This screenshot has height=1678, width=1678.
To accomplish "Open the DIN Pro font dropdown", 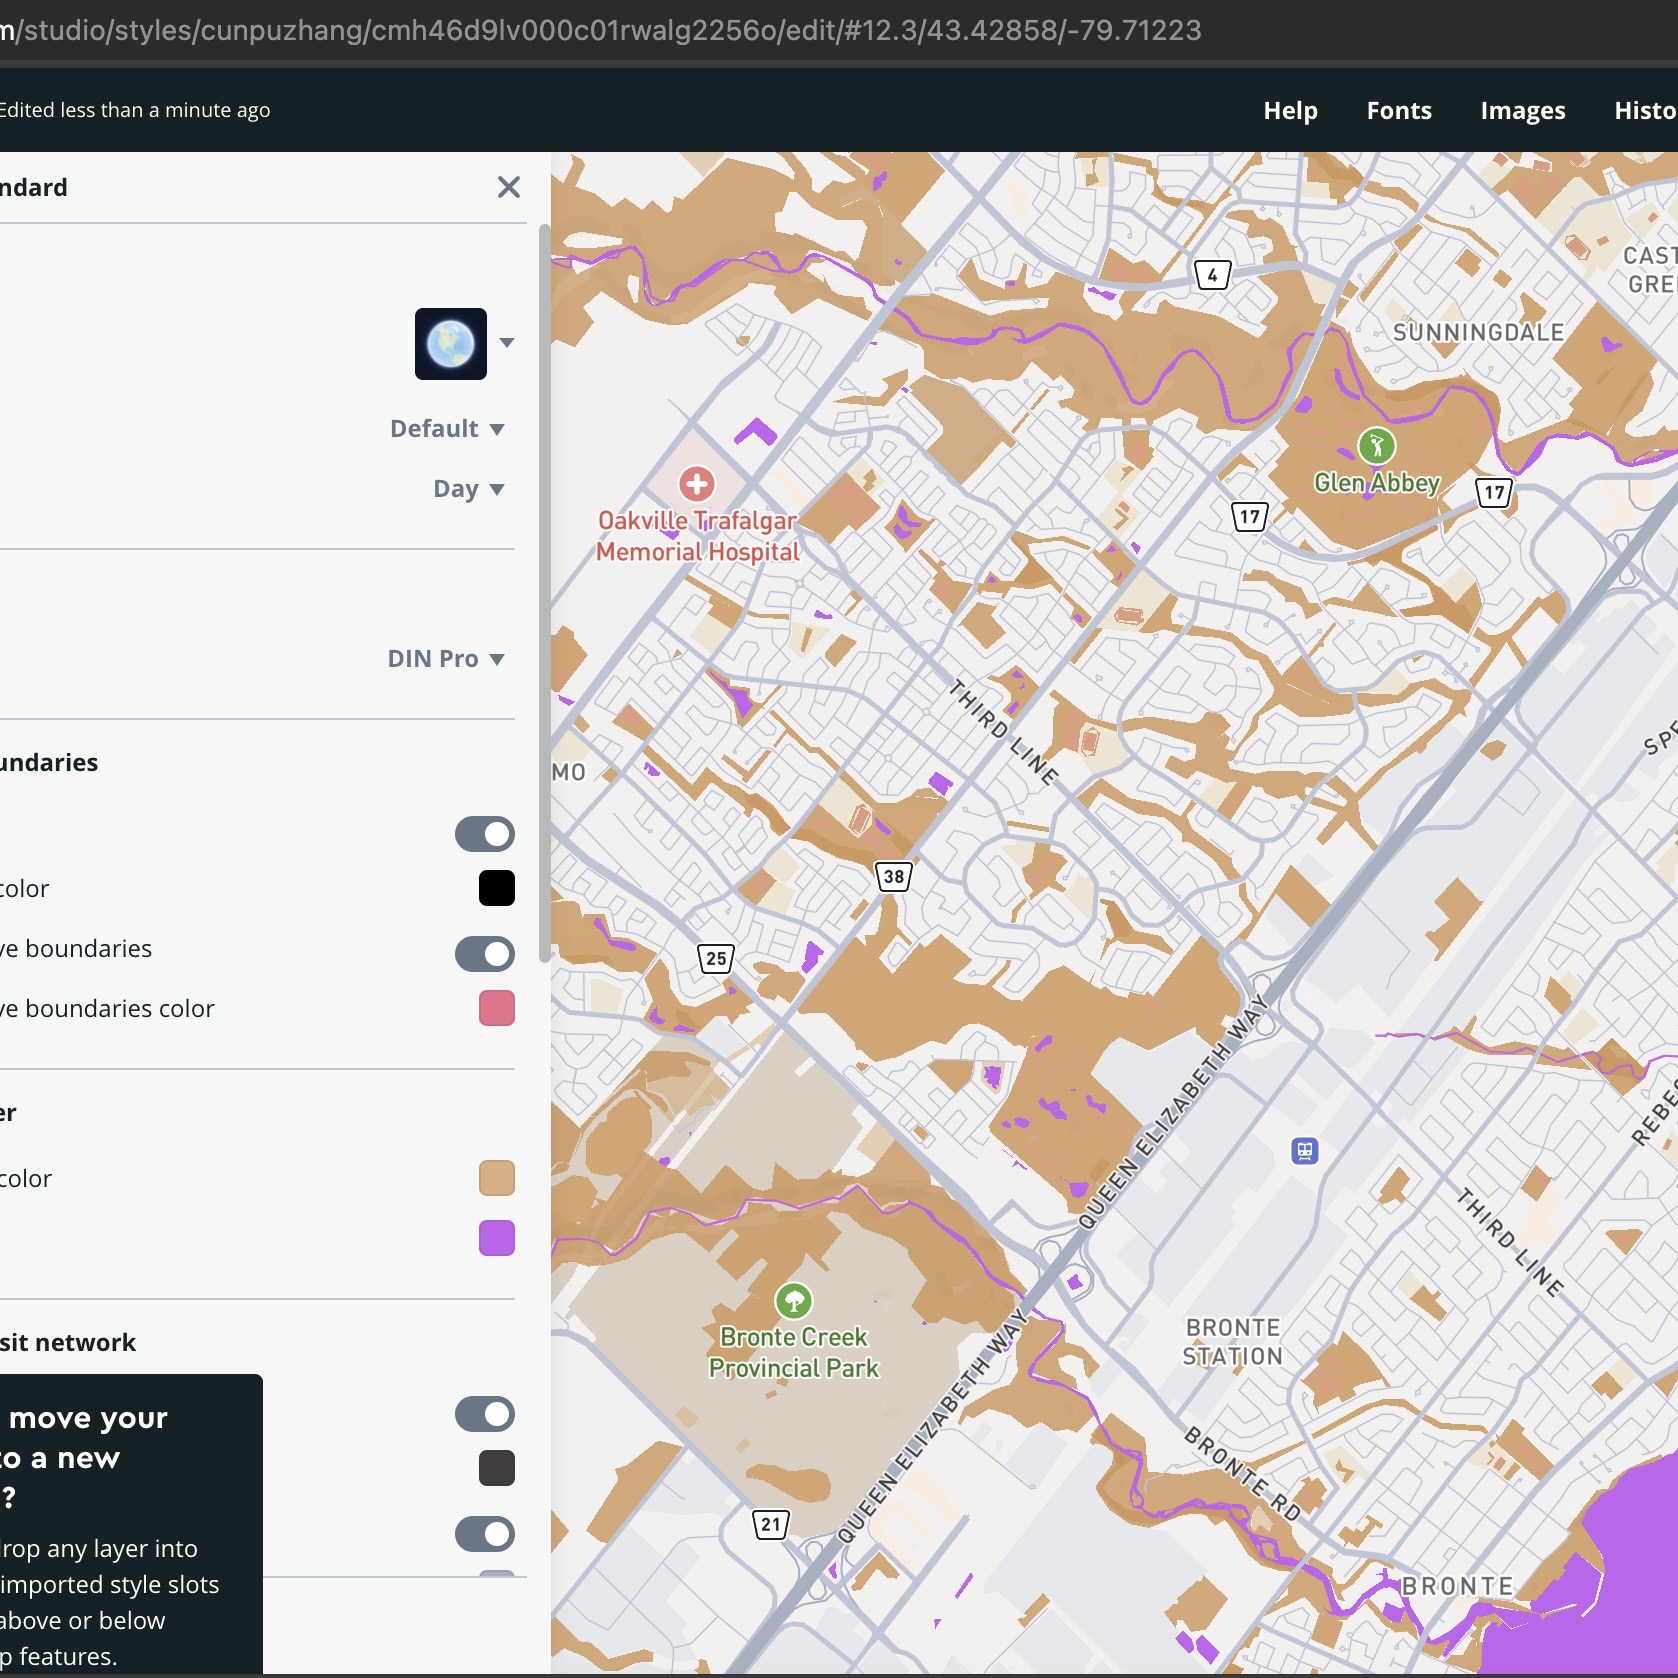I will pyautogui.click(x=446, y=658).
